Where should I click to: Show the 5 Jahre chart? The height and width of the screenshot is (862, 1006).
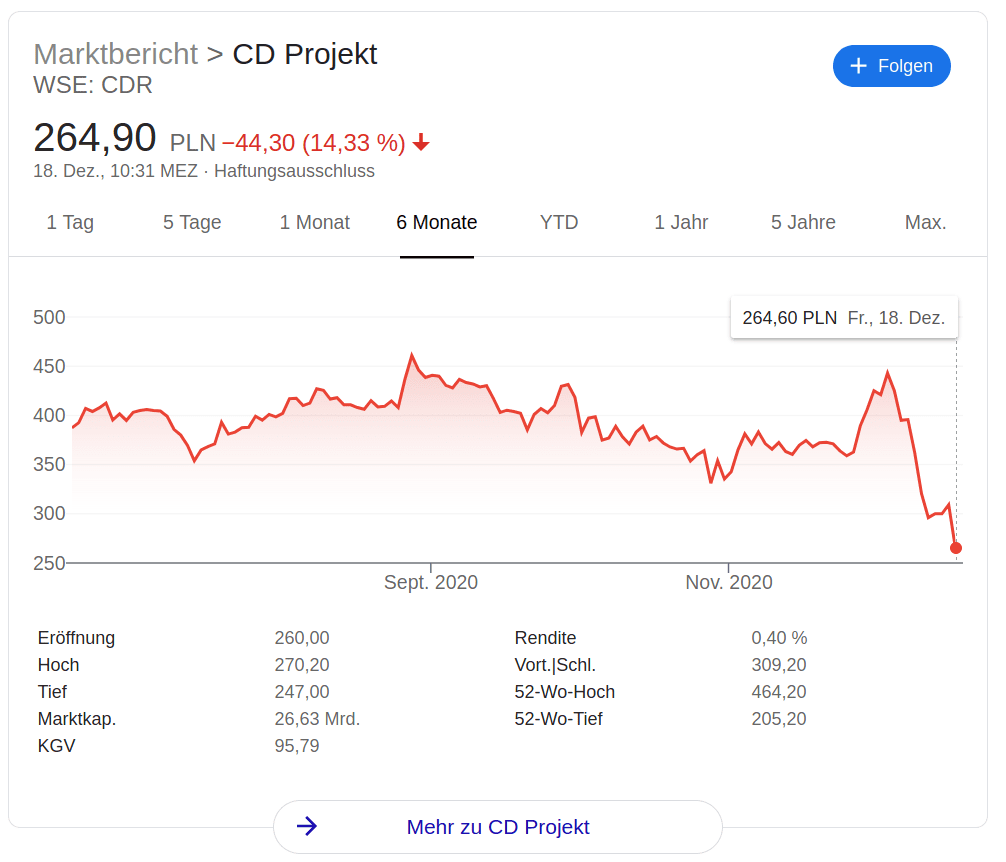tap(803, 223)
